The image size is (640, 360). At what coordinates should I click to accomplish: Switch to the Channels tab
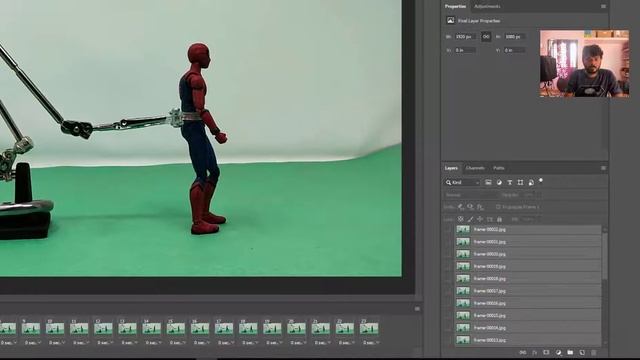(475, 168)
